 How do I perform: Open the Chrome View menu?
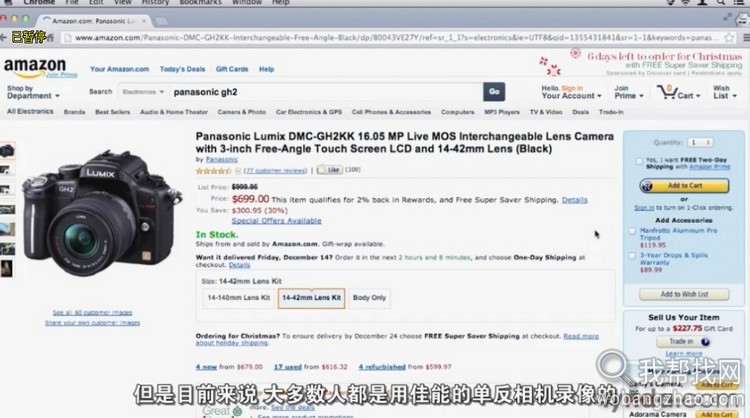[x=122, y=2]
